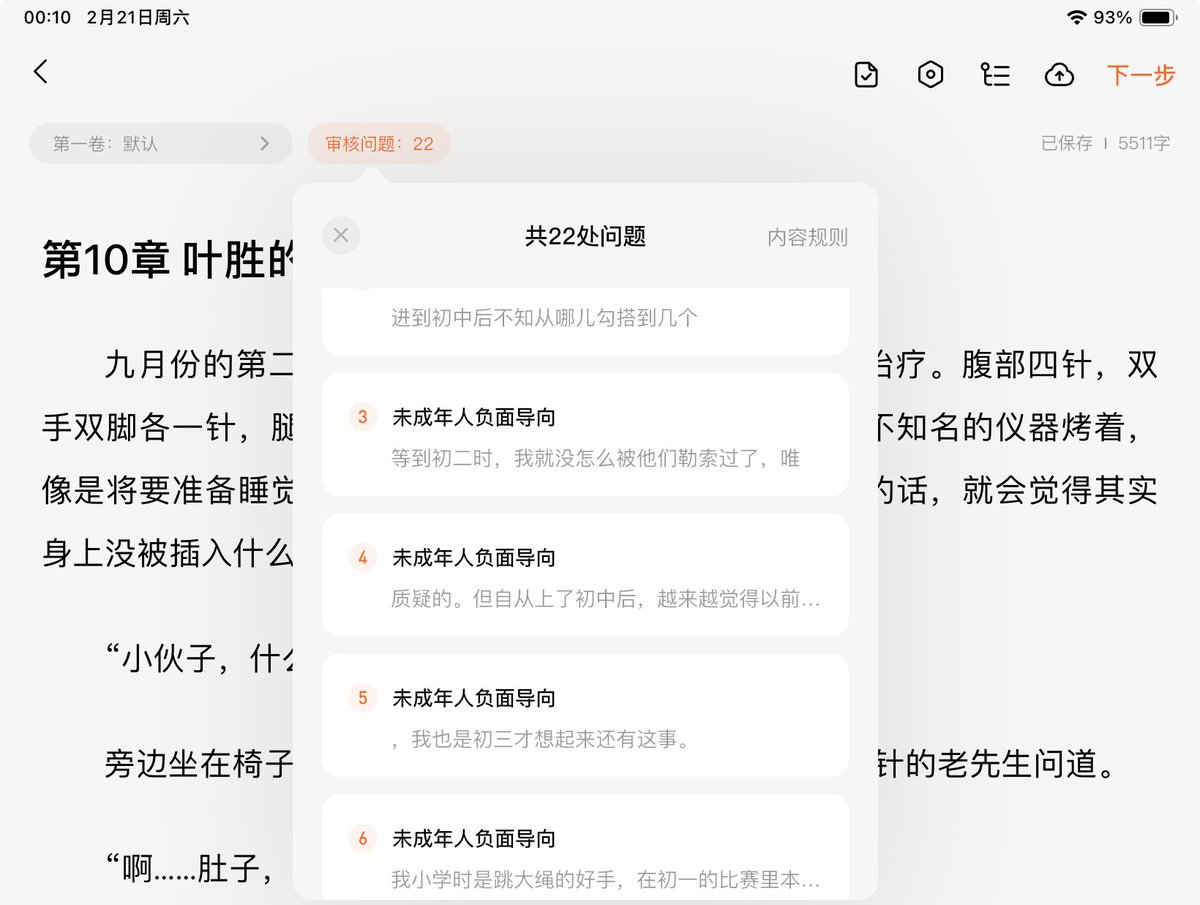Click the dialogue line “啊……肚子
This screenshot has width=1200, height=905.
tap(190, 868)
